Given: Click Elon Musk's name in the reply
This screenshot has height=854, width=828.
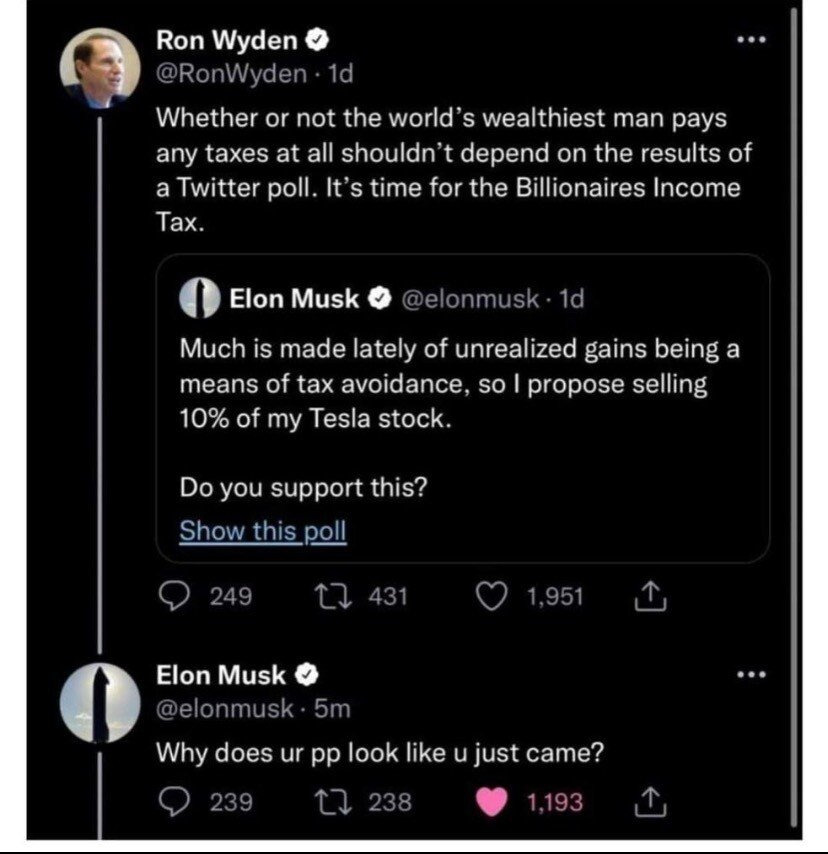Looking at the screenshot, I should pyautogui.click(x=222, y=675).
